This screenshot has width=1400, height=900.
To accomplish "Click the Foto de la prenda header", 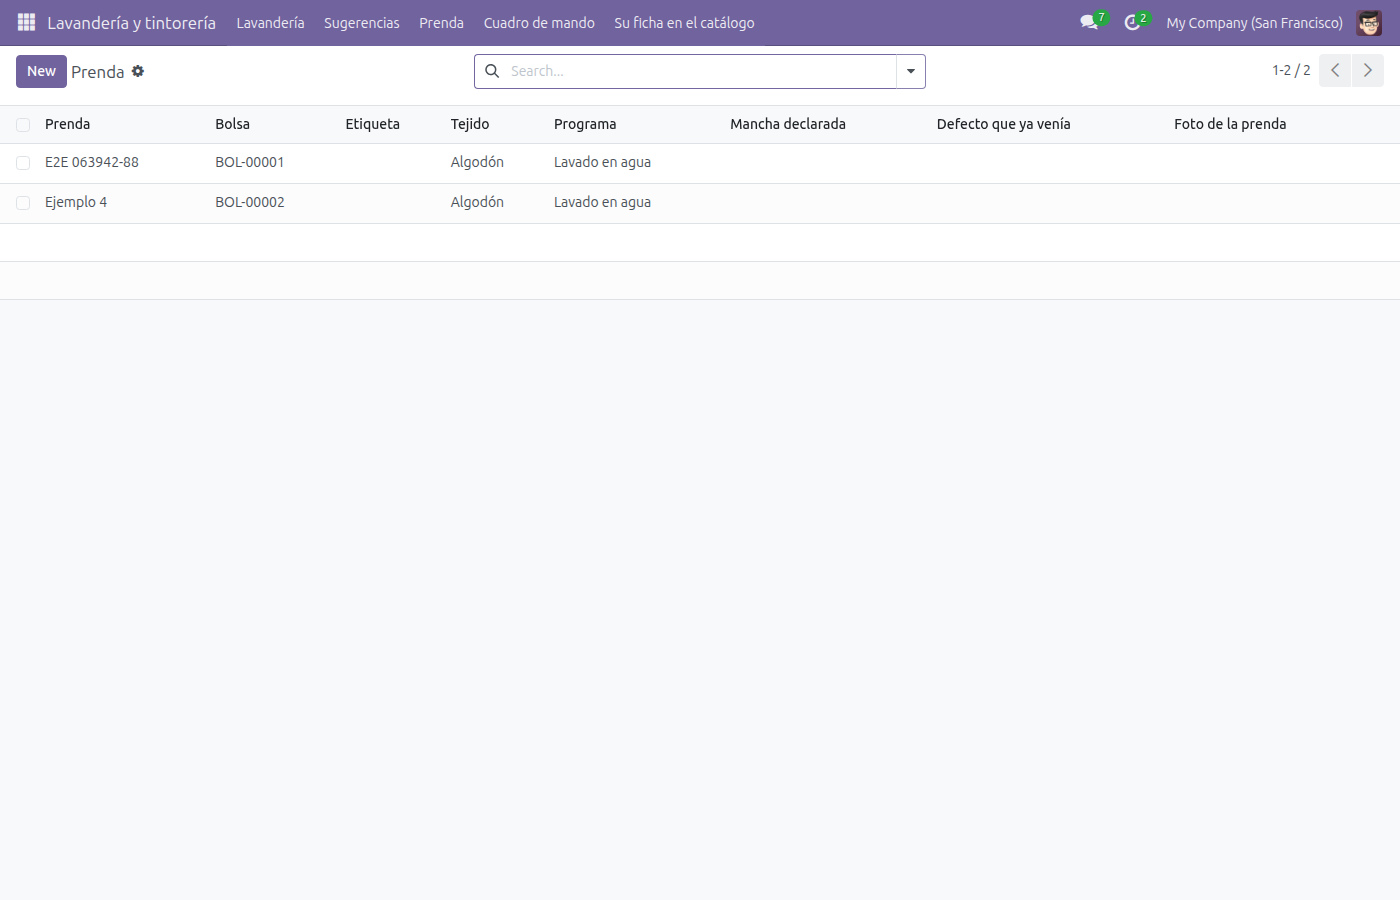I will [1230, 124].
